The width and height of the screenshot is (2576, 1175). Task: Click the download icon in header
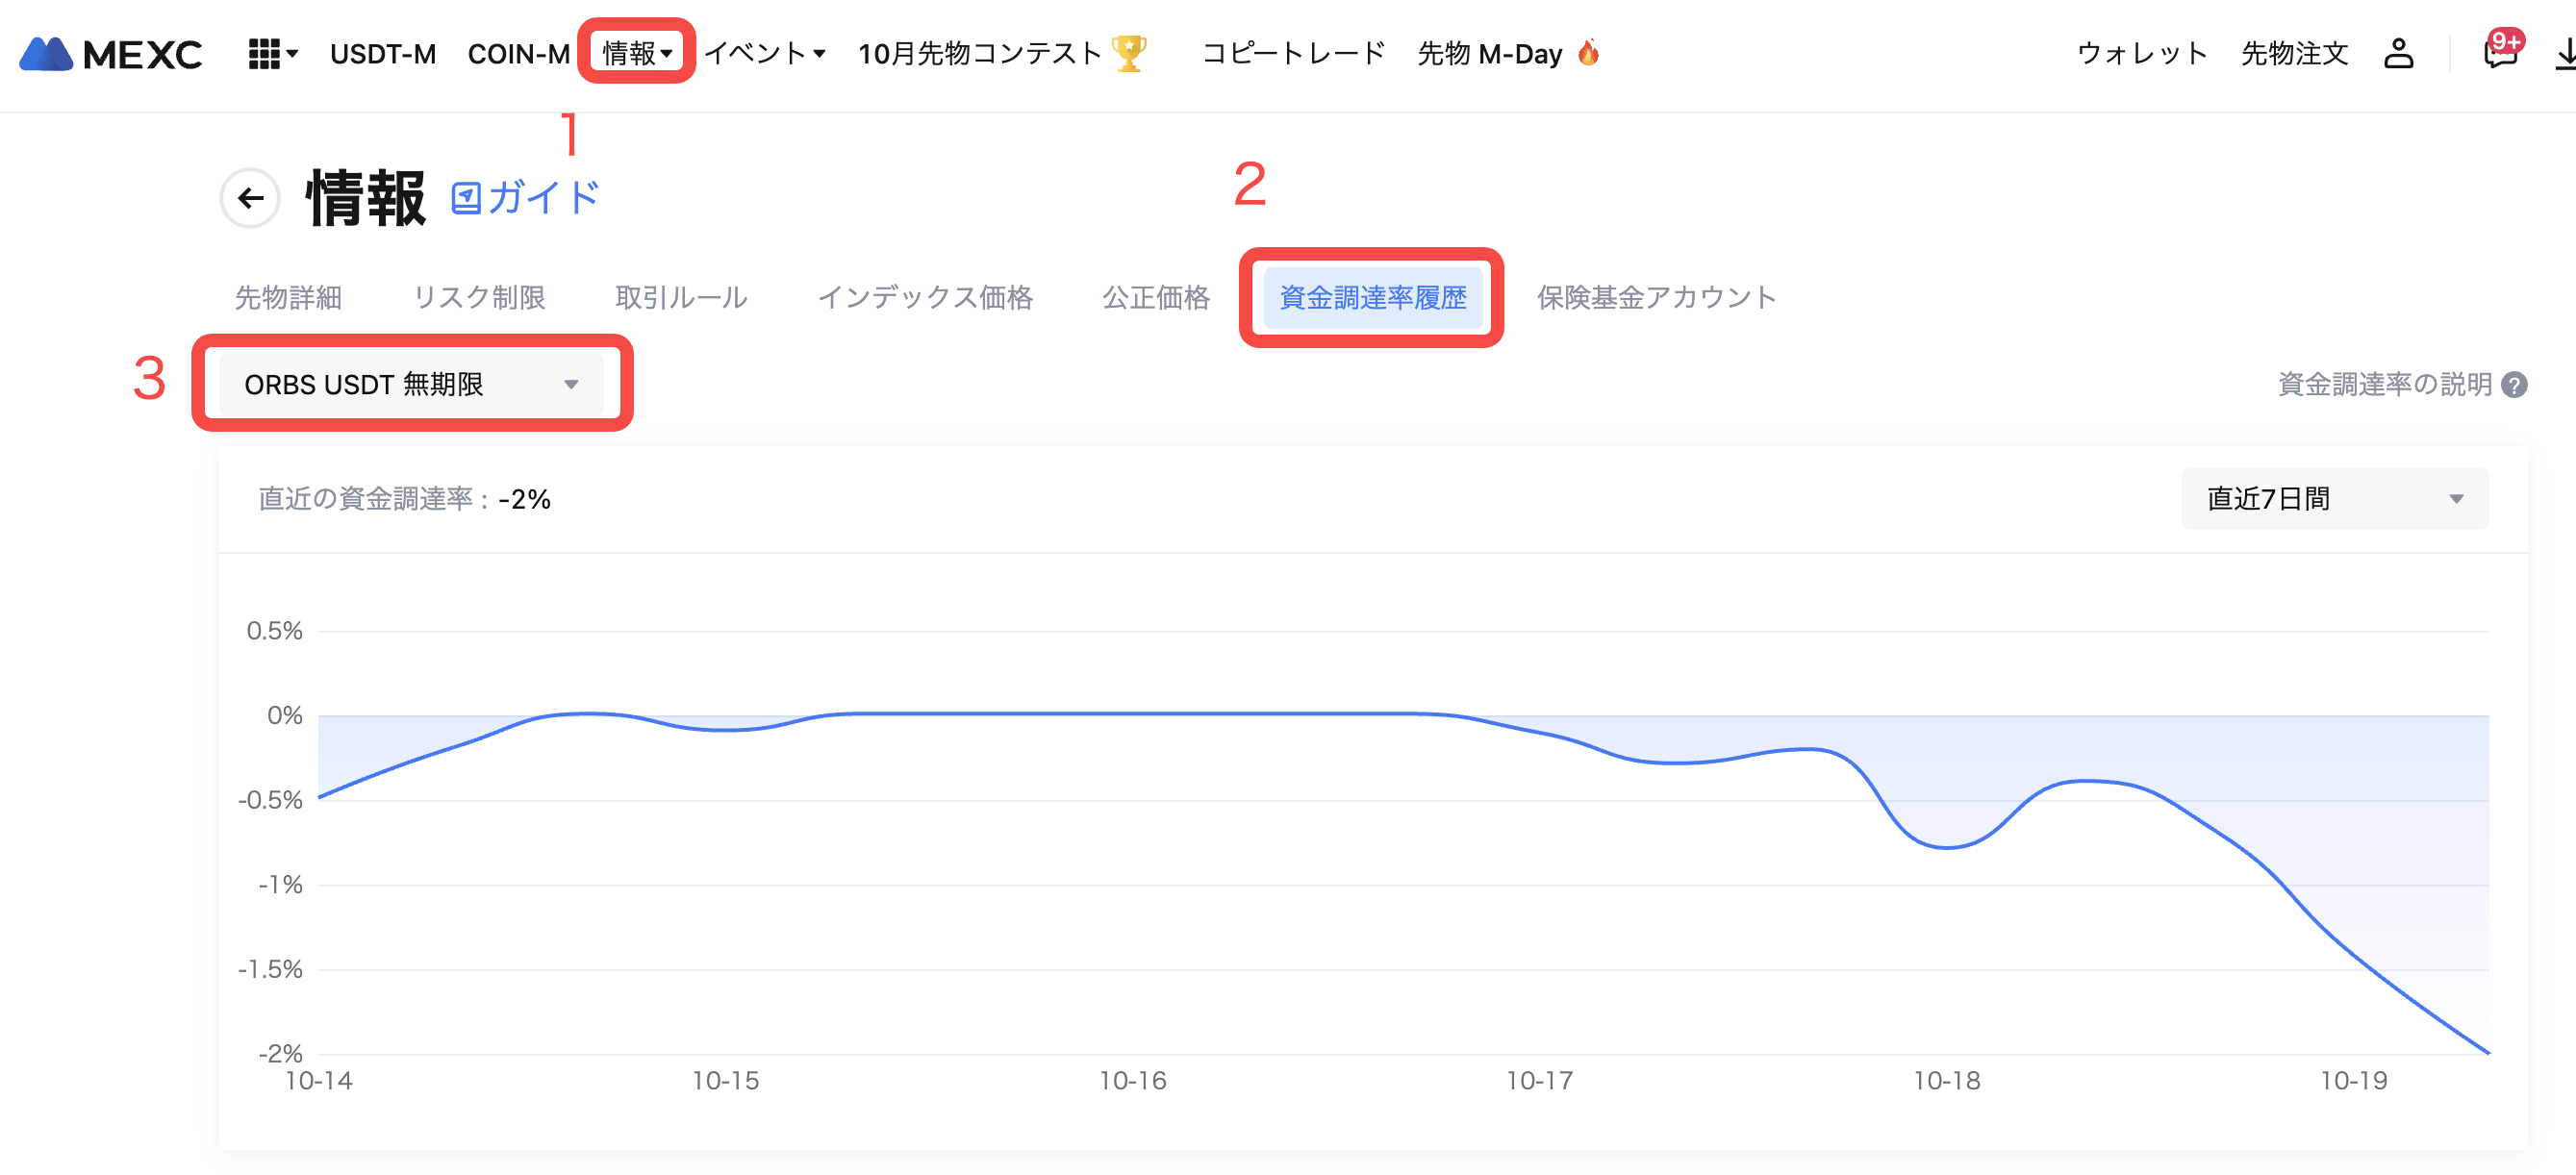[x=2565, y=54]
